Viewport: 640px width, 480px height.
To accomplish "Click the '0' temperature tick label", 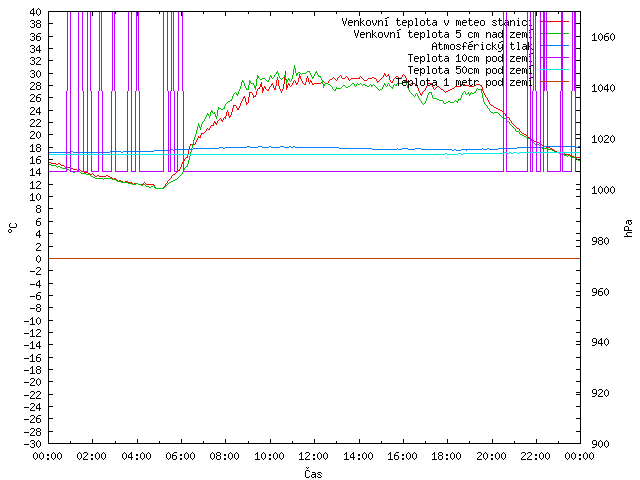I will (x=38, y=259).
